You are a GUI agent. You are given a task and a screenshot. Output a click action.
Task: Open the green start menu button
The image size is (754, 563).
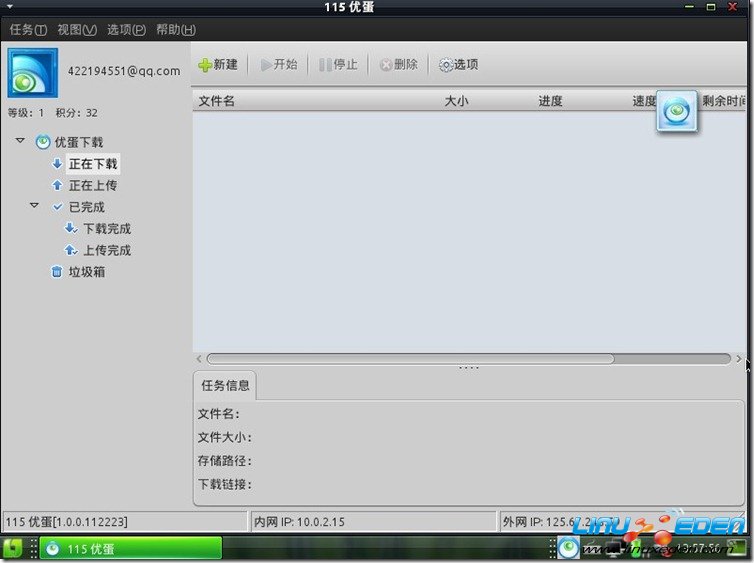tap(13, 549)
